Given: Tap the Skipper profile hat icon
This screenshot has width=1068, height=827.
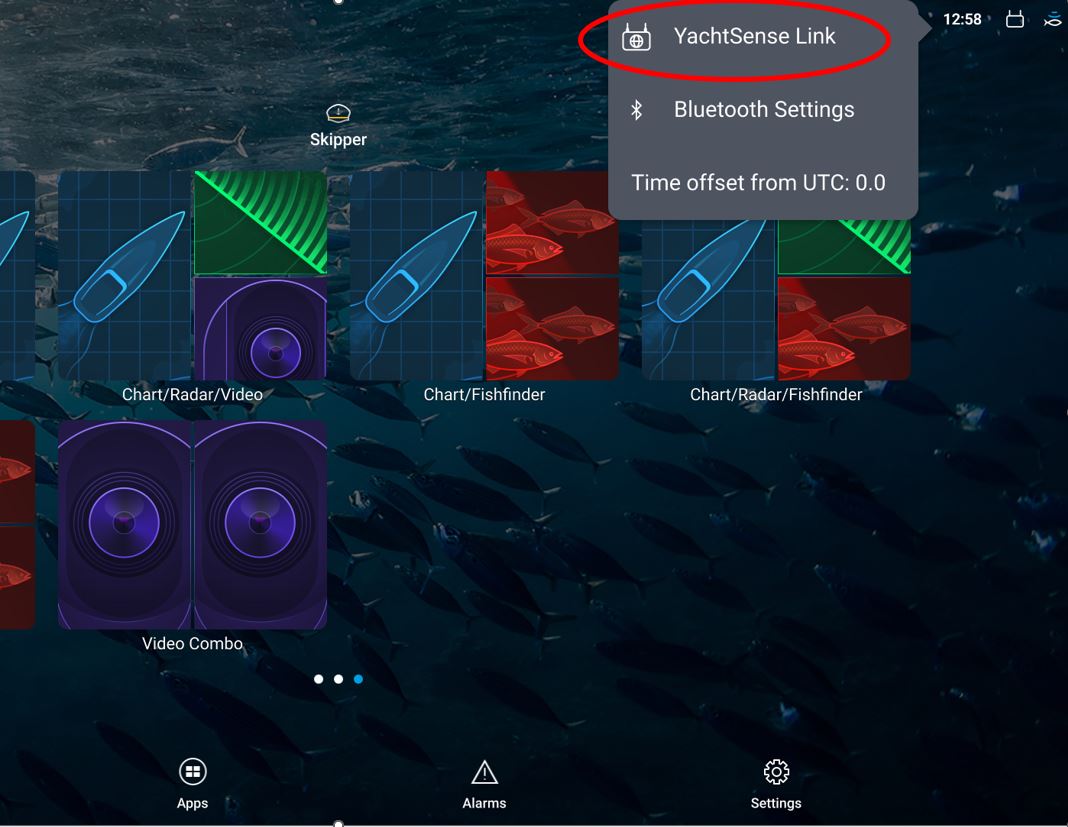Looking at the screenshot, I should click(339, 113).
